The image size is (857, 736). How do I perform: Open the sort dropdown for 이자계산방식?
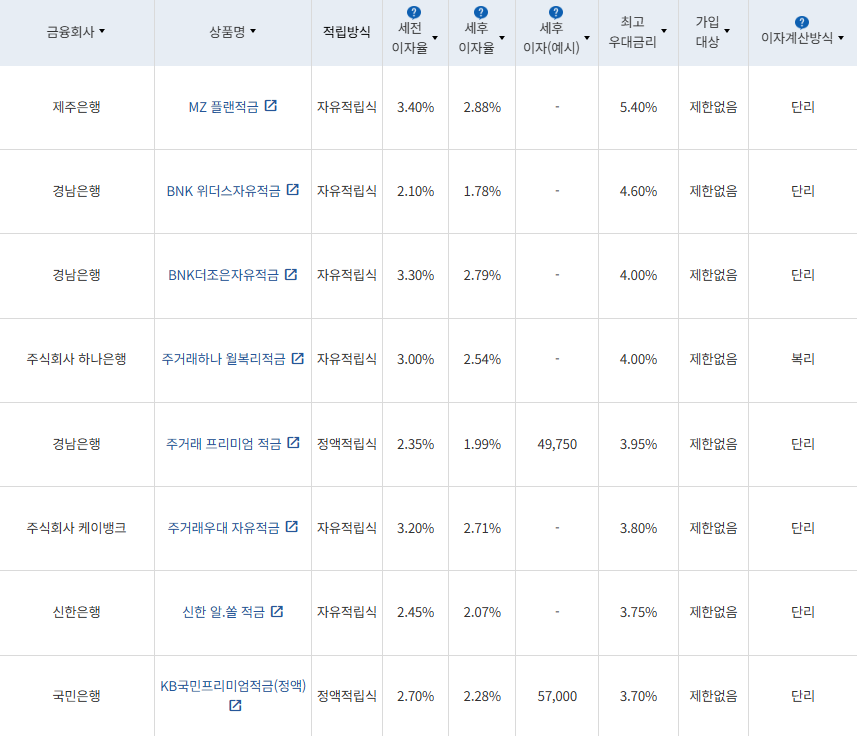point(840,39)
